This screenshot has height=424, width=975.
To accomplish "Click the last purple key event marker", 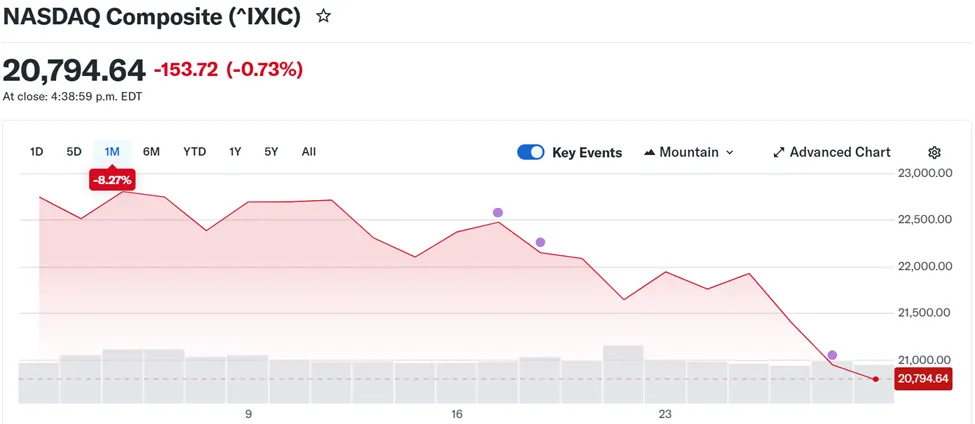I will pyautogui.click(x=832, y=355).
